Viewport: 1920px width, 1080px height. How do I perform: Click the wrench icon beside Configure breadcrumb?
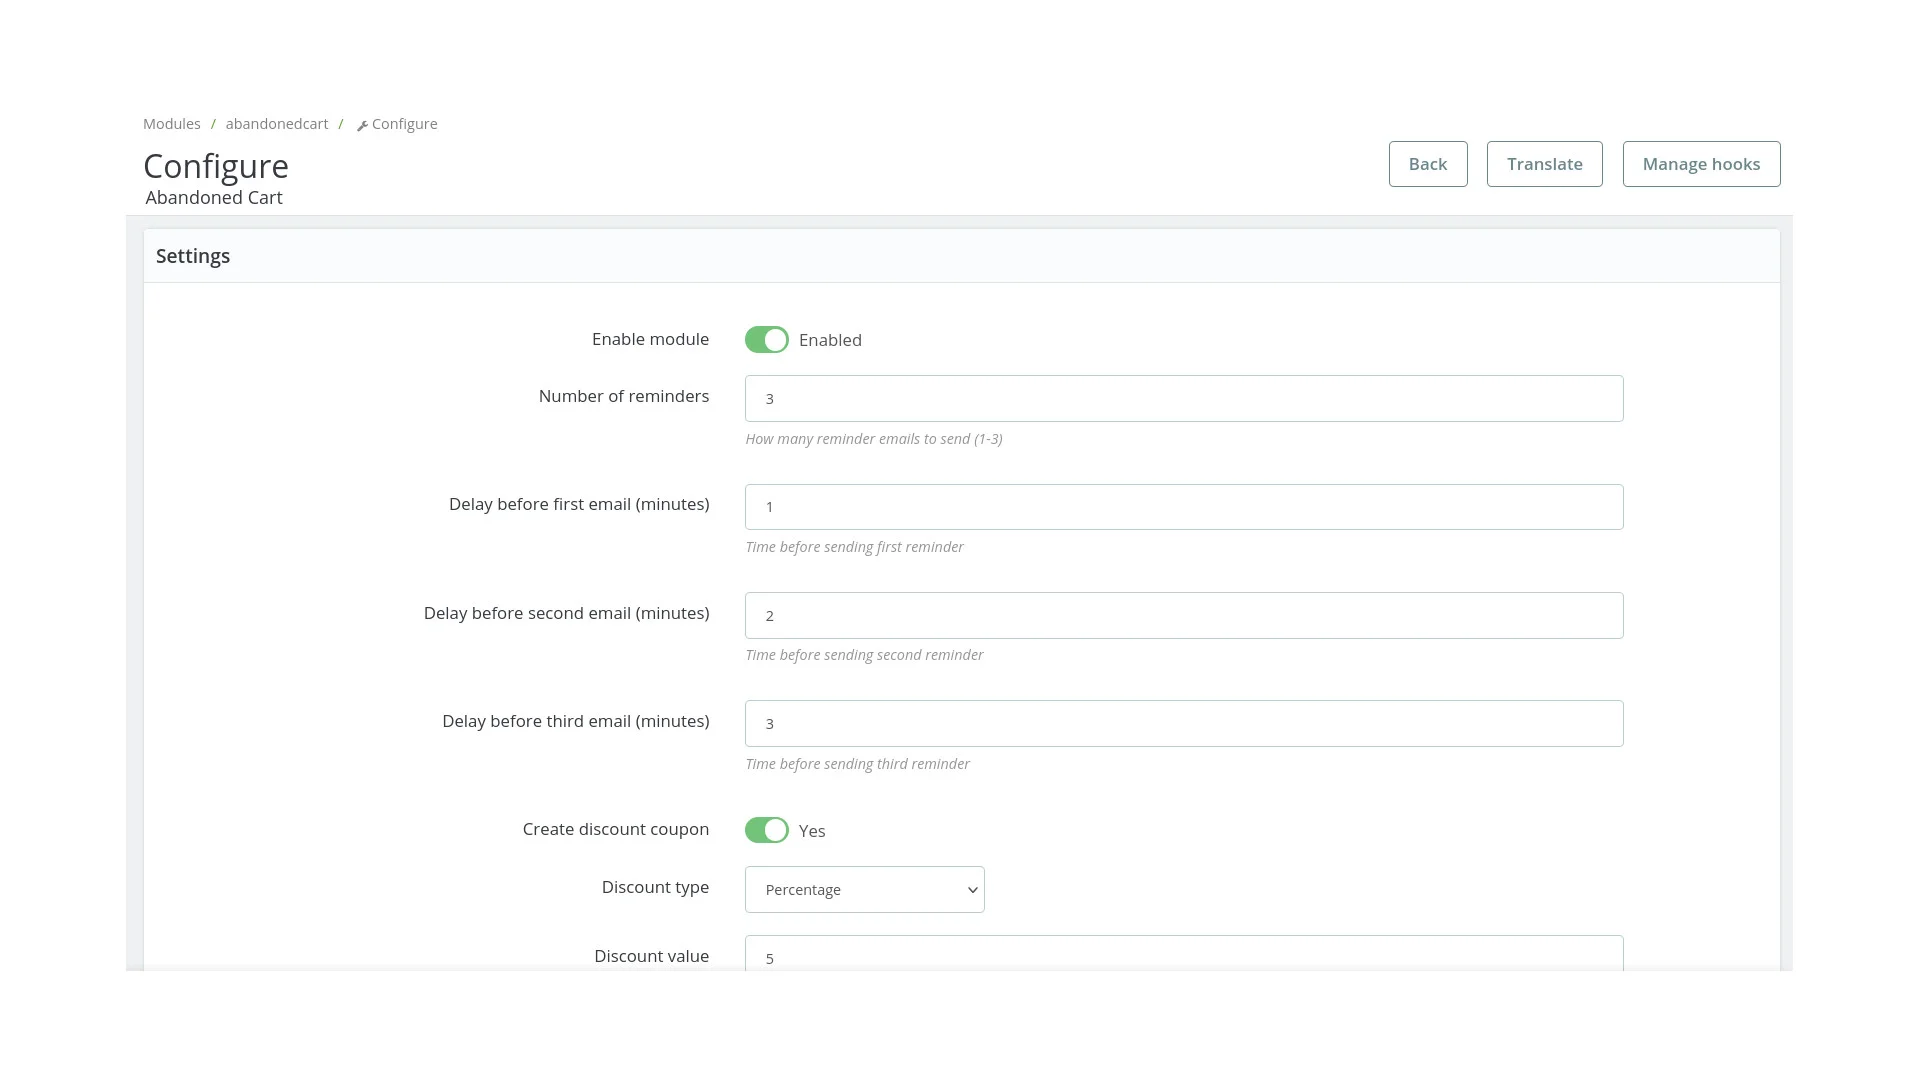(x=362, y=125)
